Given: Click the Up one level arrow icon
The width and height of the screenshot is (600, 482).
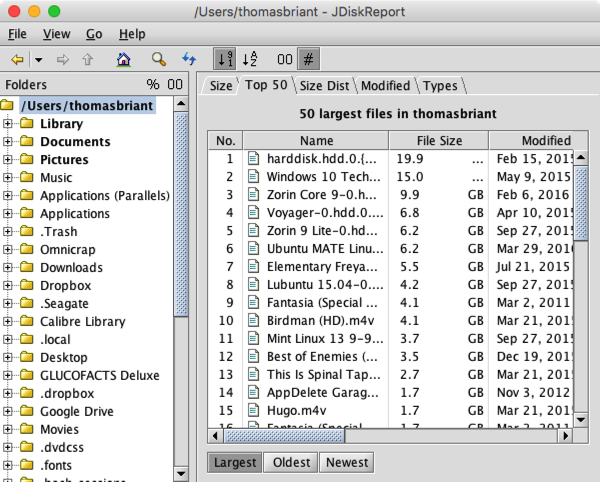Looking at the screenshot, I should point(88,60).
